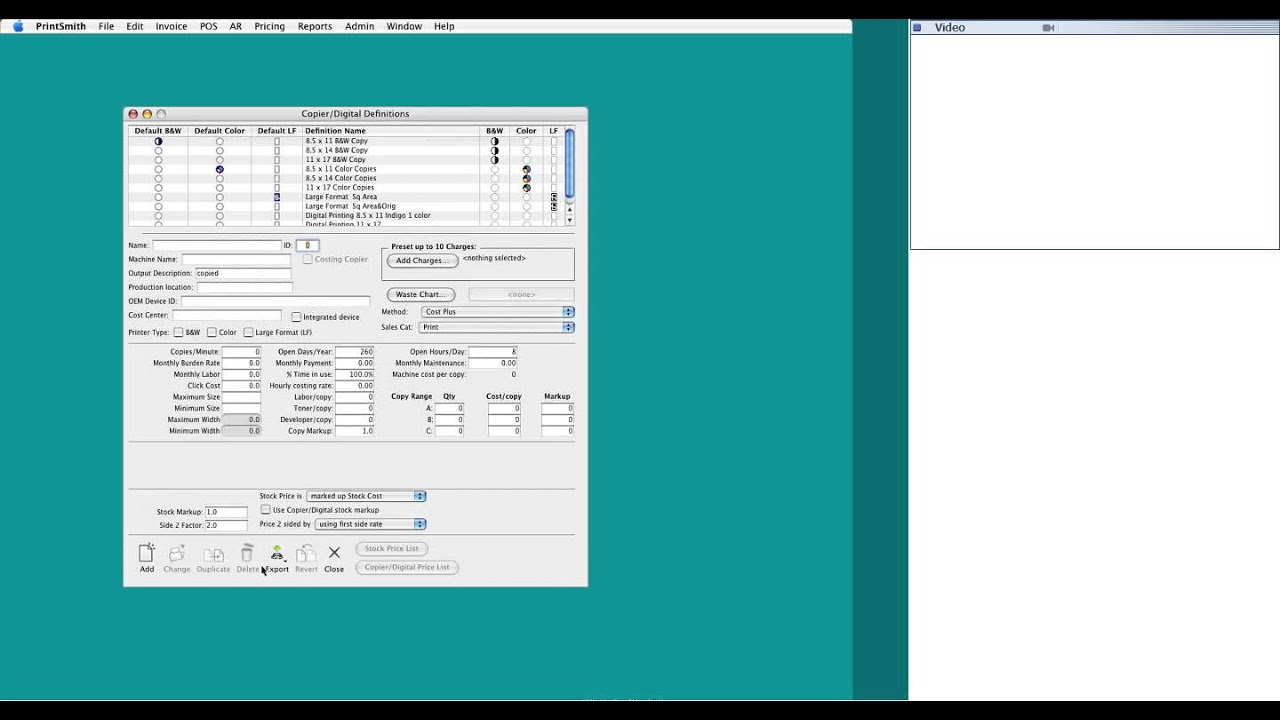Click the Machine Name input field
This screenshot has height=720, width=1280.
point(236,259)
